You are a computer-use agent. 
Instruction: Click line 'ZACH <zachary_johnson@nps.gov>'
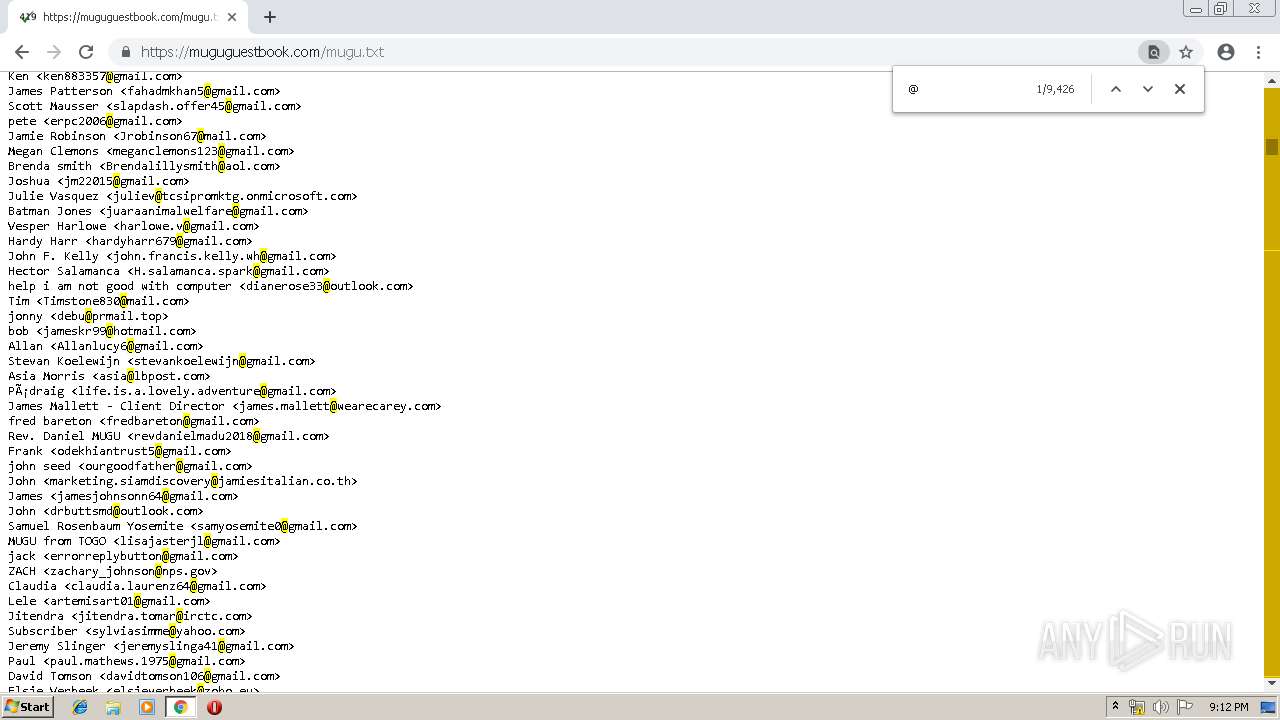[x=113, y=571]
